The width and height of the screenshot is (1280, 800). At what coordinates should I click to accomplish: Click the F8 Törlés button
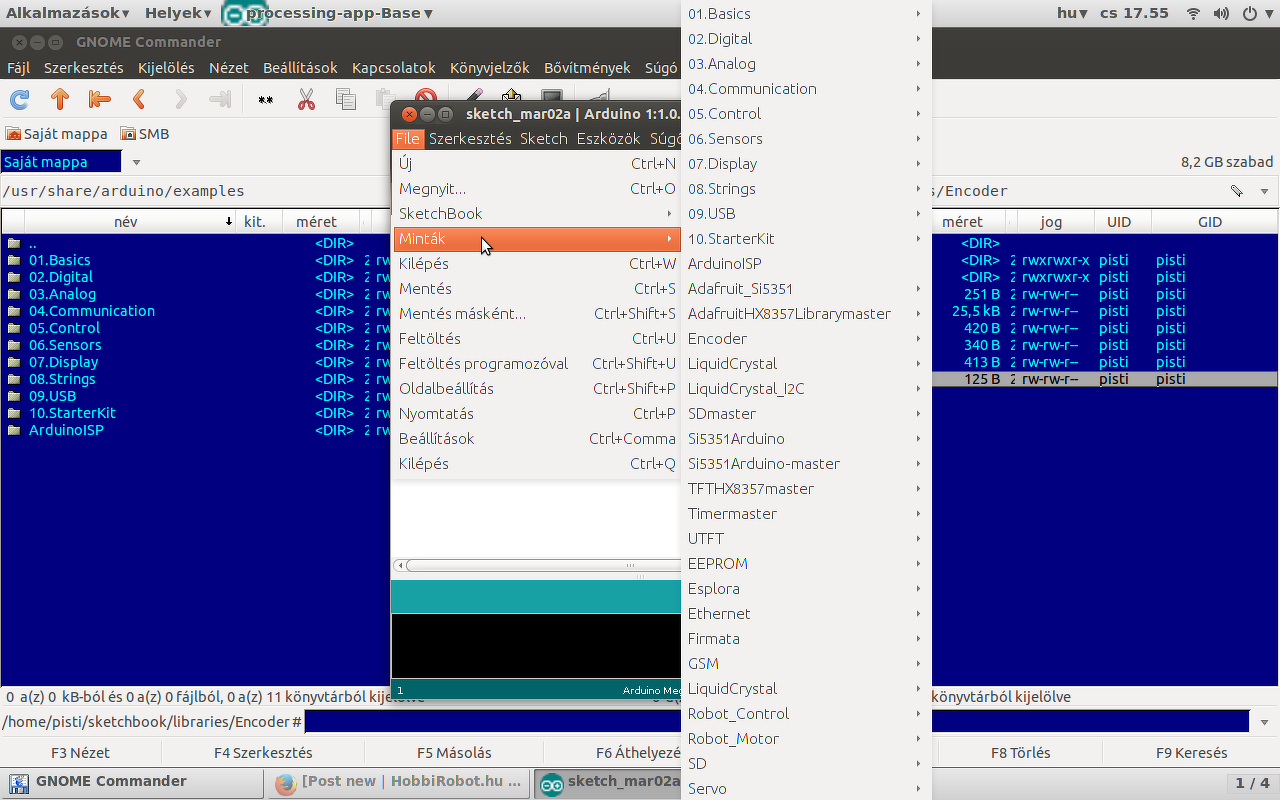click(1020, 753)
